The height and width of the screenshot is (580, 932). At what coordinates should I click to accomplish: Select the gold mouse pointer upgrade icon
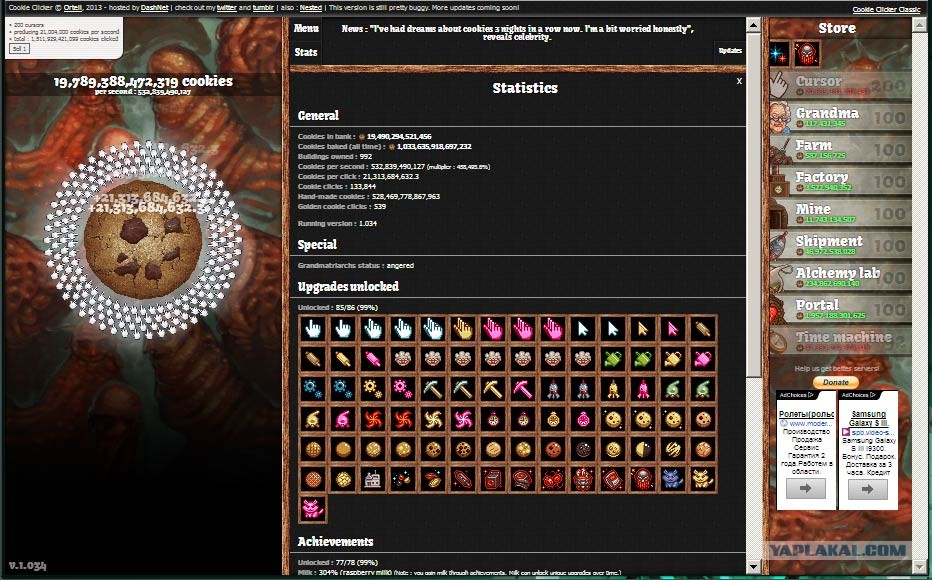coord(643,329)
